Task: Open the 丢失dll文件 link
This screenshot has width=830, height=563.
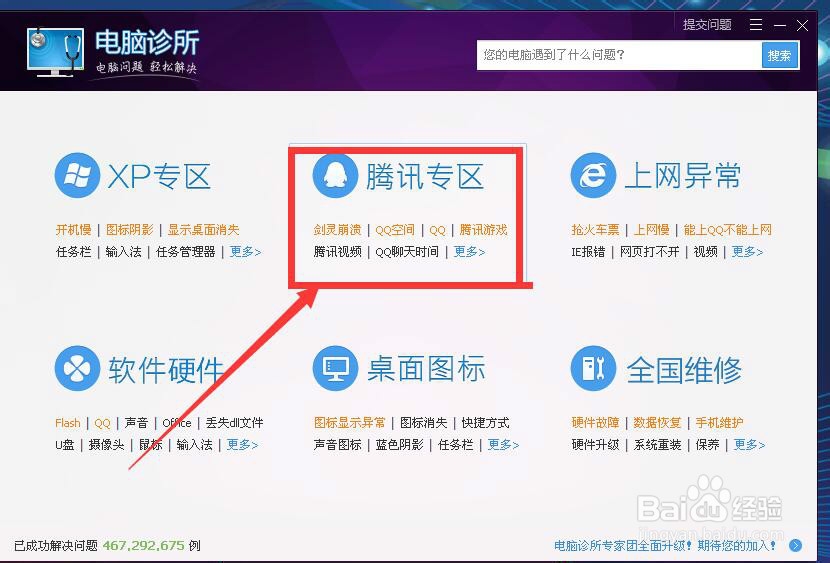Action: coord(234,423)
